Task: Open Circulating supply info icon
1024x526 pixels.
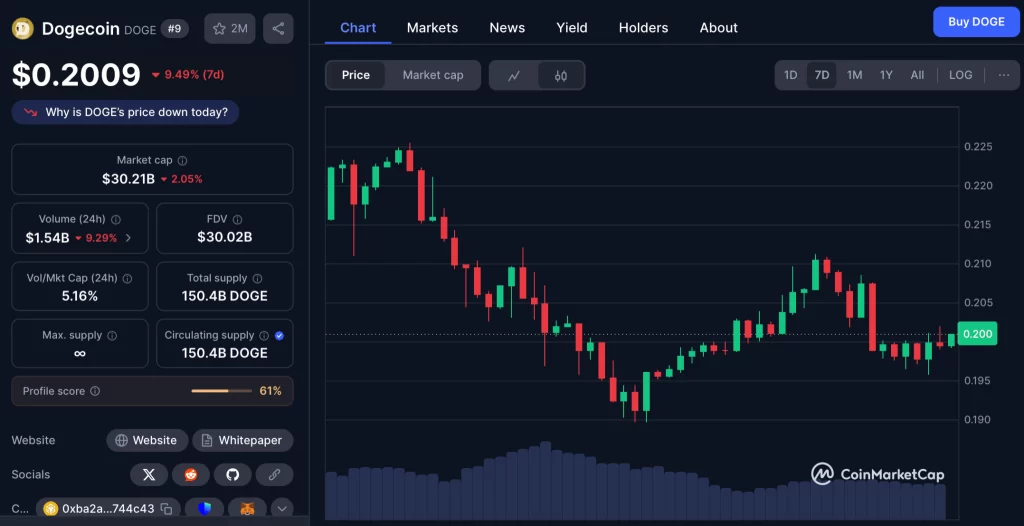Action: pyautogui.click(x=264, y=335)
